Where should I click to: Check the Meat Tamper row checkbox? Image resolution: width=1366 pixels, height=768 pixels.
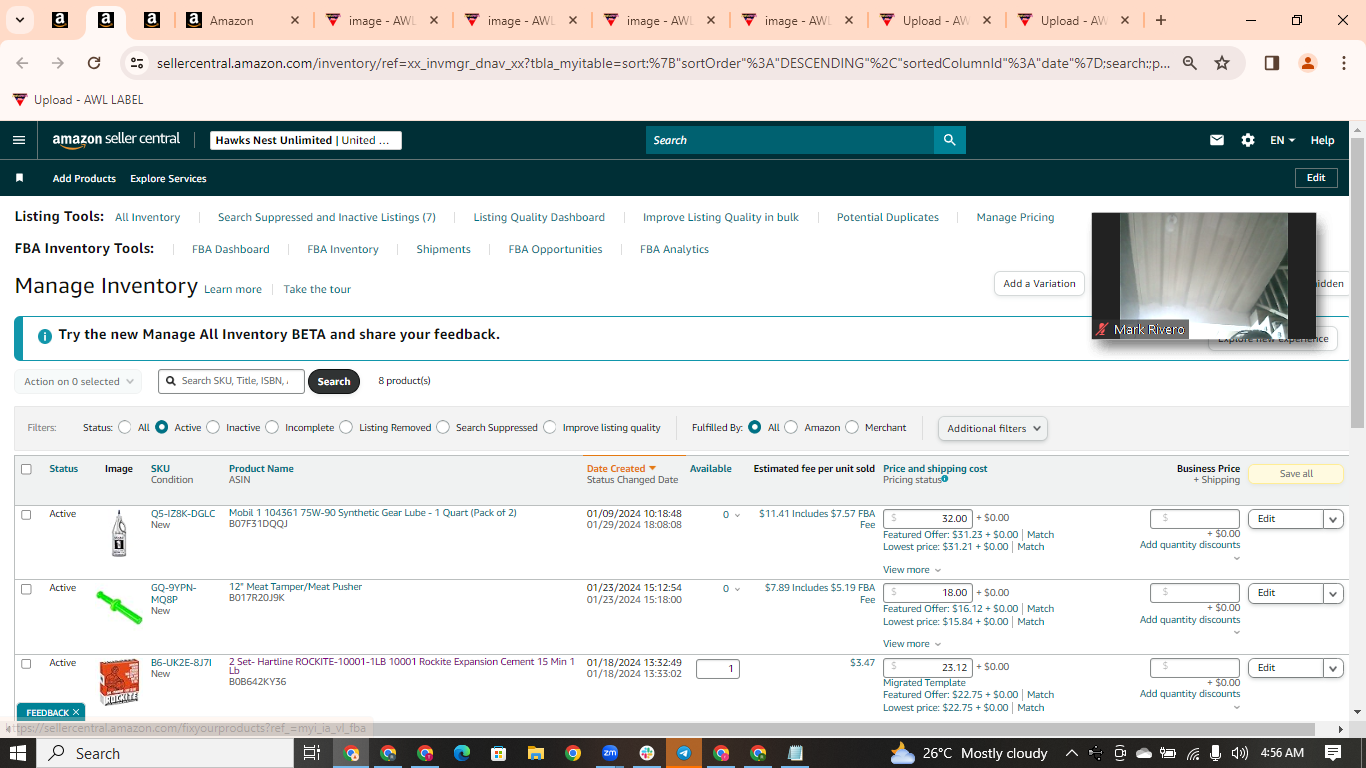[26, 588]
